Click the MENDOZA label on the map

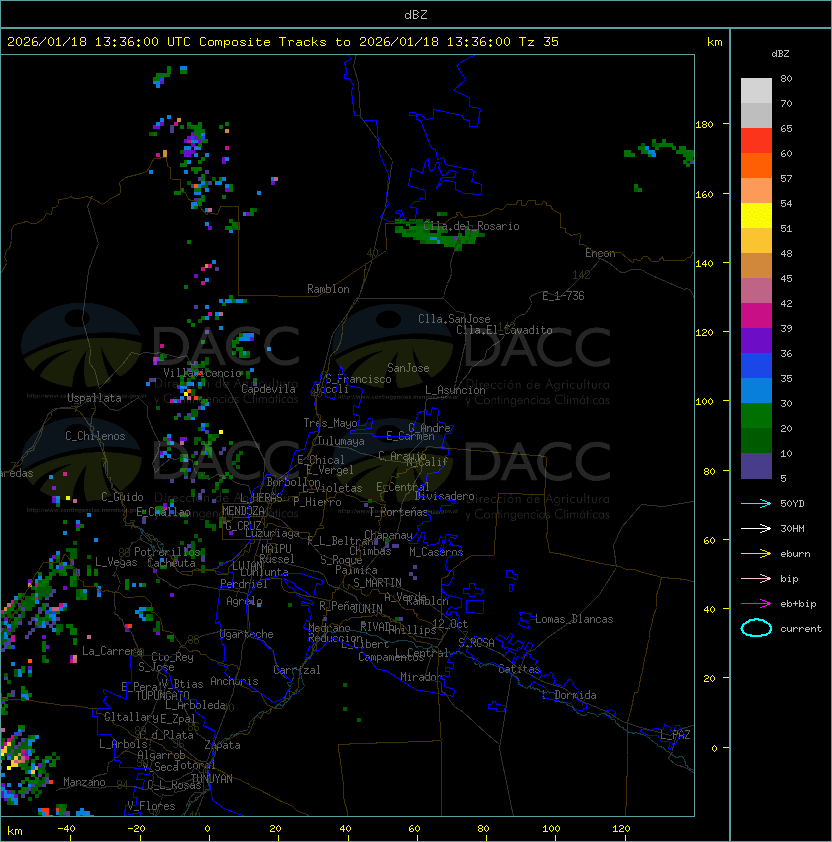[x=243, y=510]
